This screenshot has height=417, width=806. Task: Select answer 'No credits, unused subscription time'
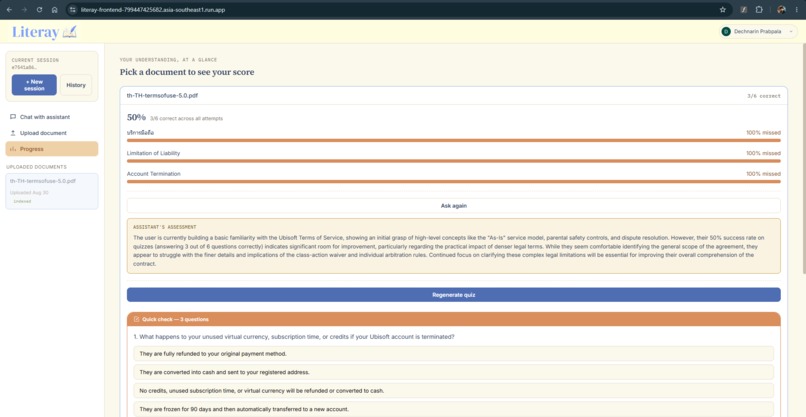[x=453, y=391]
